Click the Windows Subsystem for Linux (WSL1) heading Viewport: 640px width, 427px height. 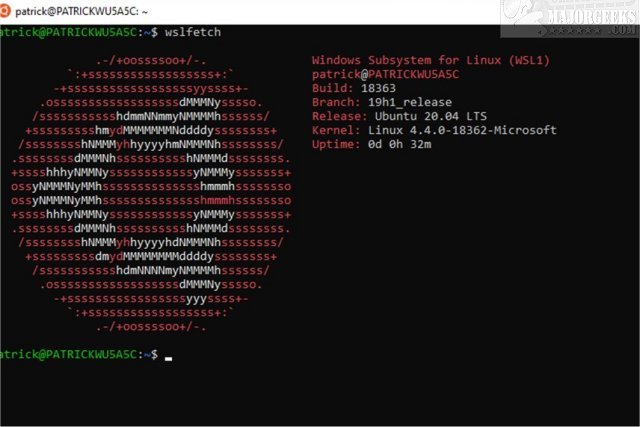tap(431, 60)
